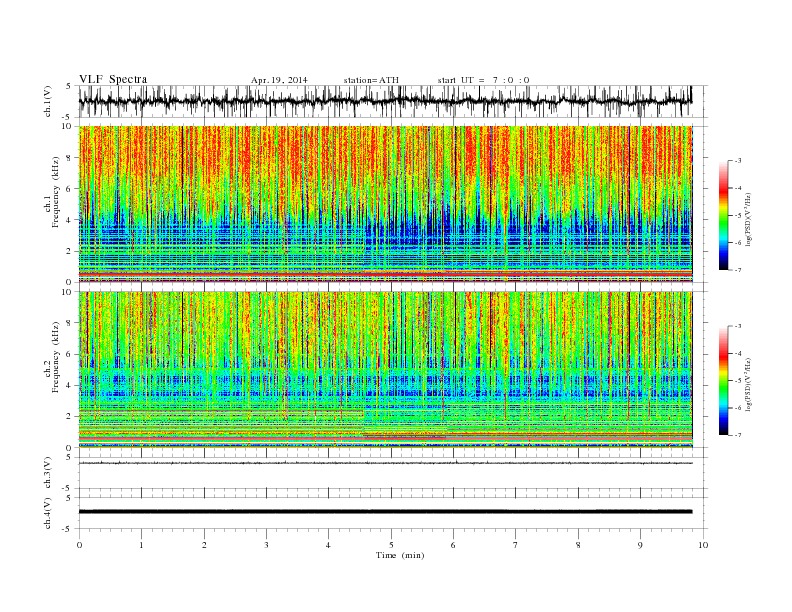
Task: Click the "10" kHz tick of ch.1 spectrogram
Action: (x=67, y=126)
